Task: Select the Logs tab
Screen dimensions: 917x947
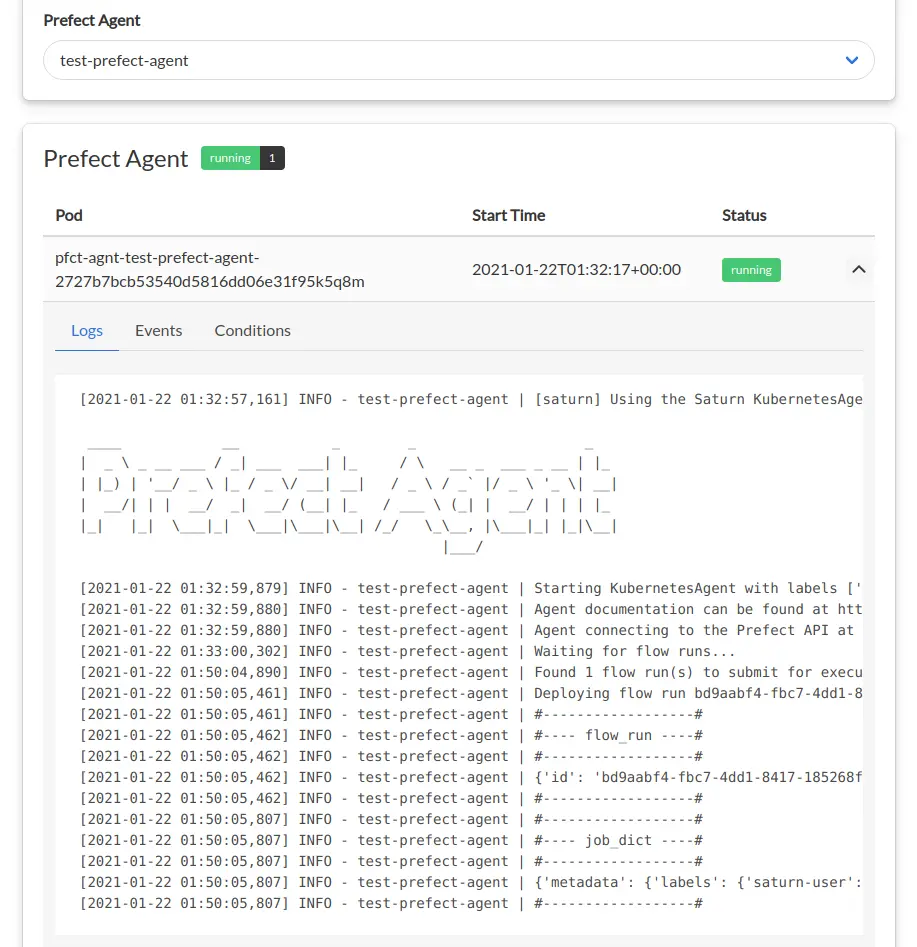Action: 87,330
